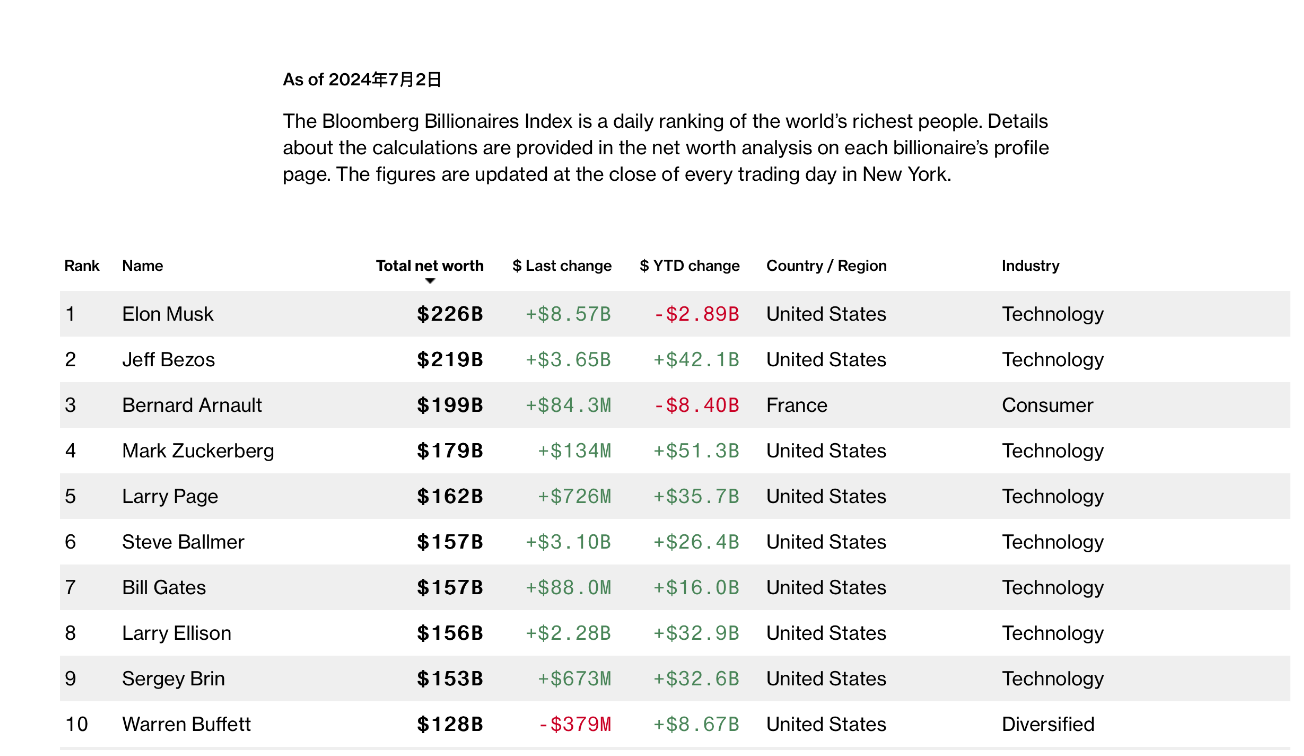Sort by $ YTD change column
1304x756 pixels.
click(689, 266)
